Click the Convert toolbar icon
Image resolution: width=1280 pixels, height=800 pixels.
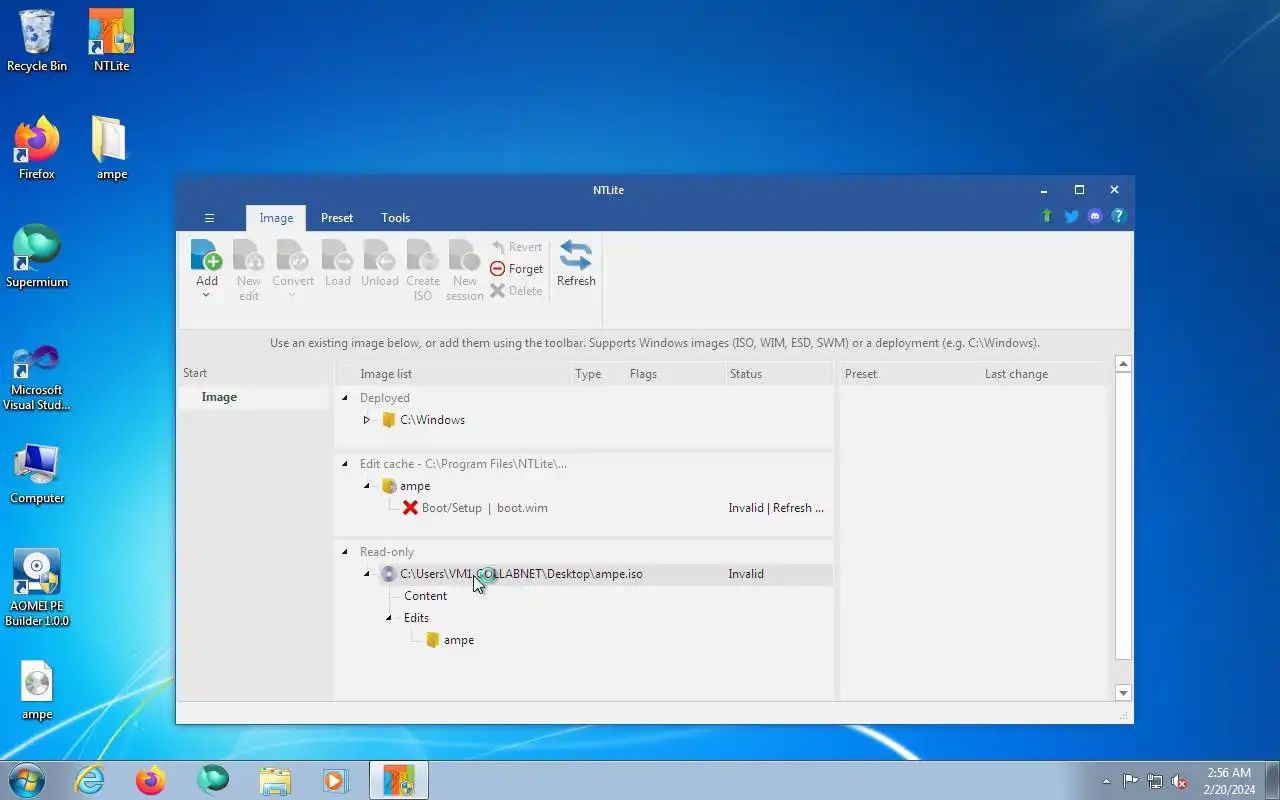293,255
